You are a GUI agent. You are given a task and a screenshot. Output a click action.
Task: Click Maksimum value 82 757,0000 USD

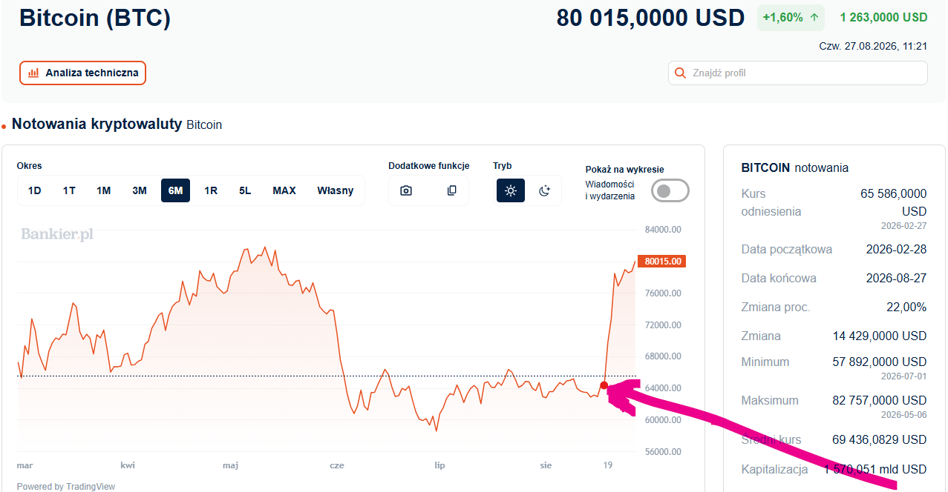point(880,401)
